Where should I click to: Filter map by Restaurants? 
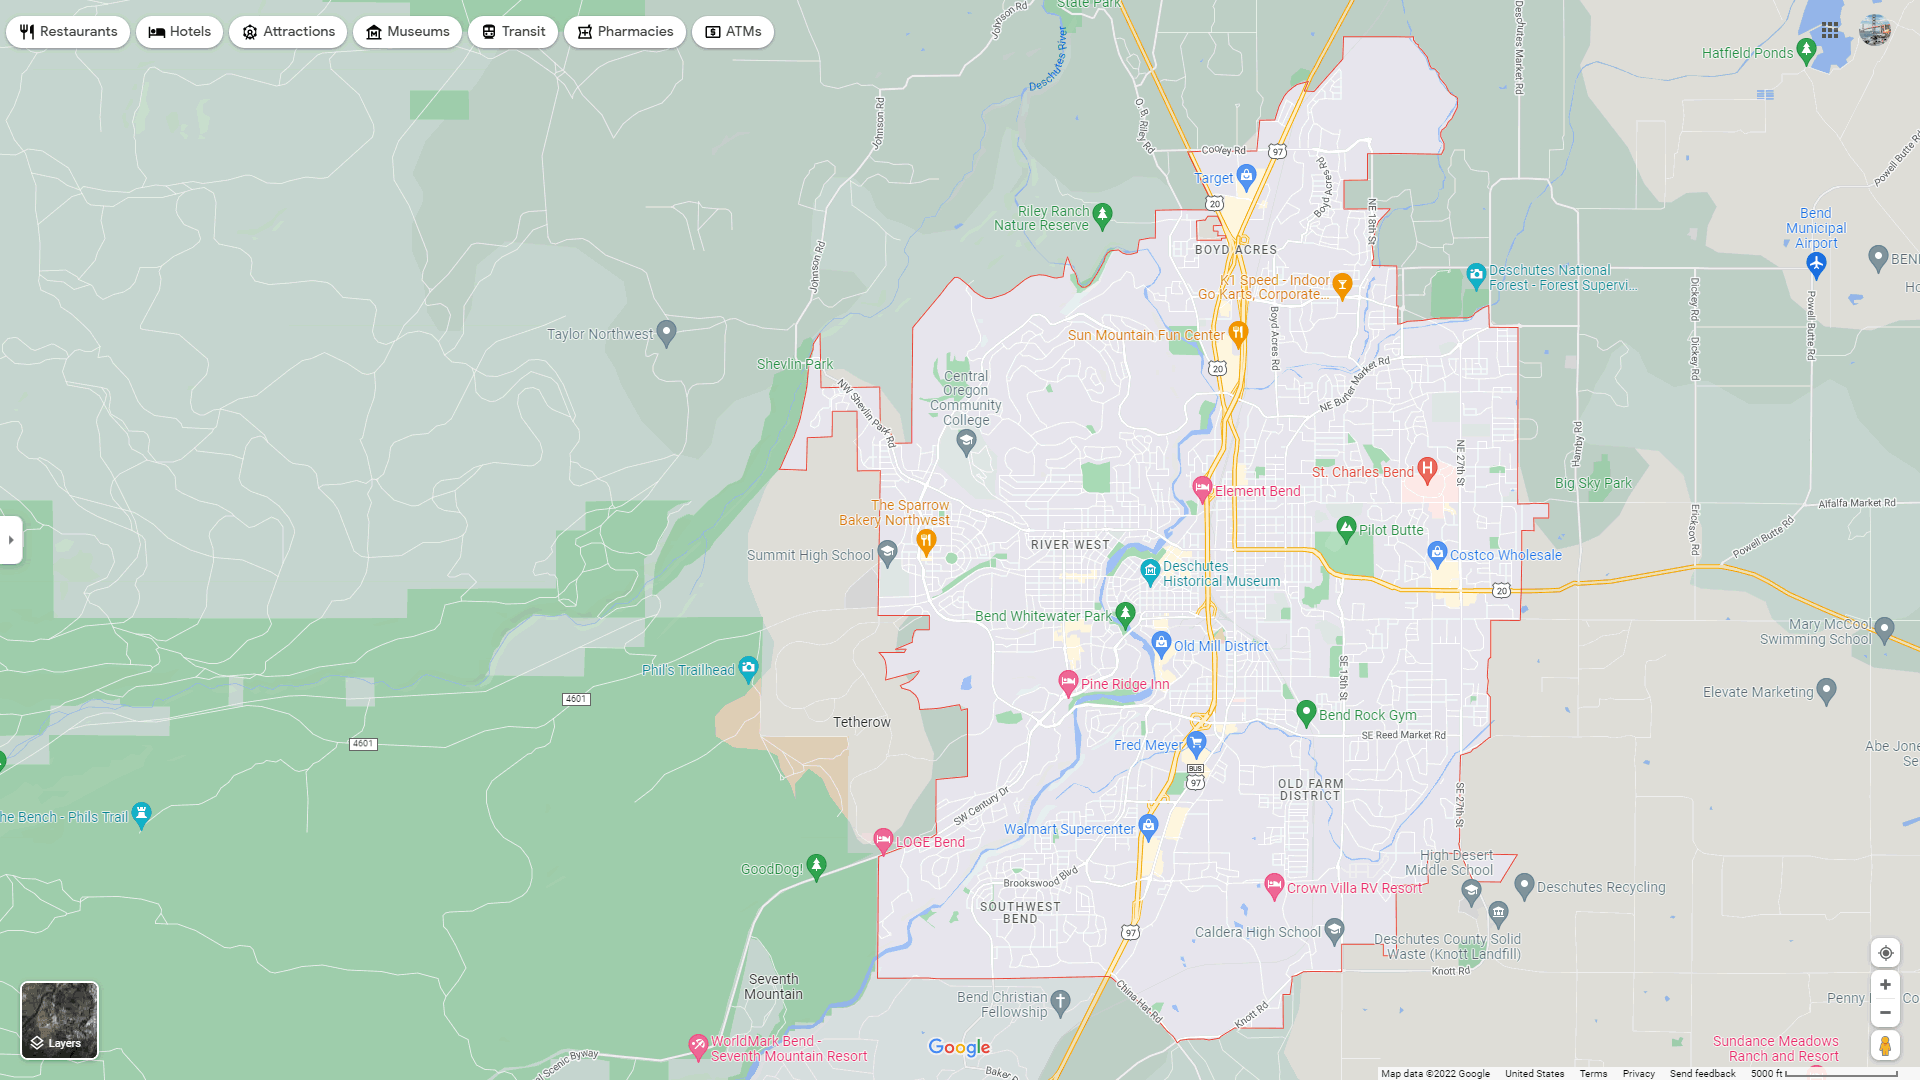[68, 32]
